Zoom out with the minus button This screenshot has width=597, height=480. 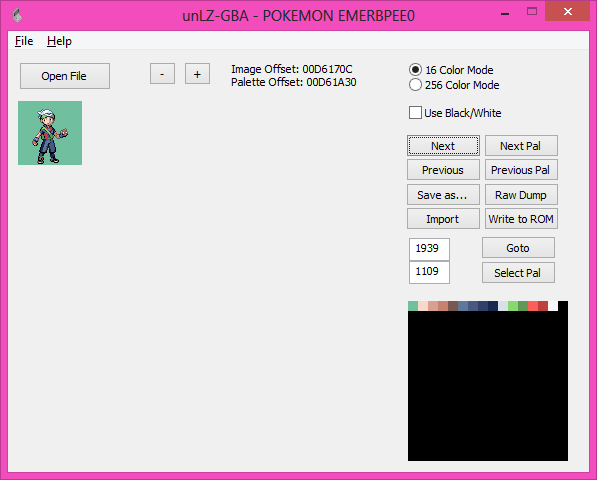[x=162, y=73]
